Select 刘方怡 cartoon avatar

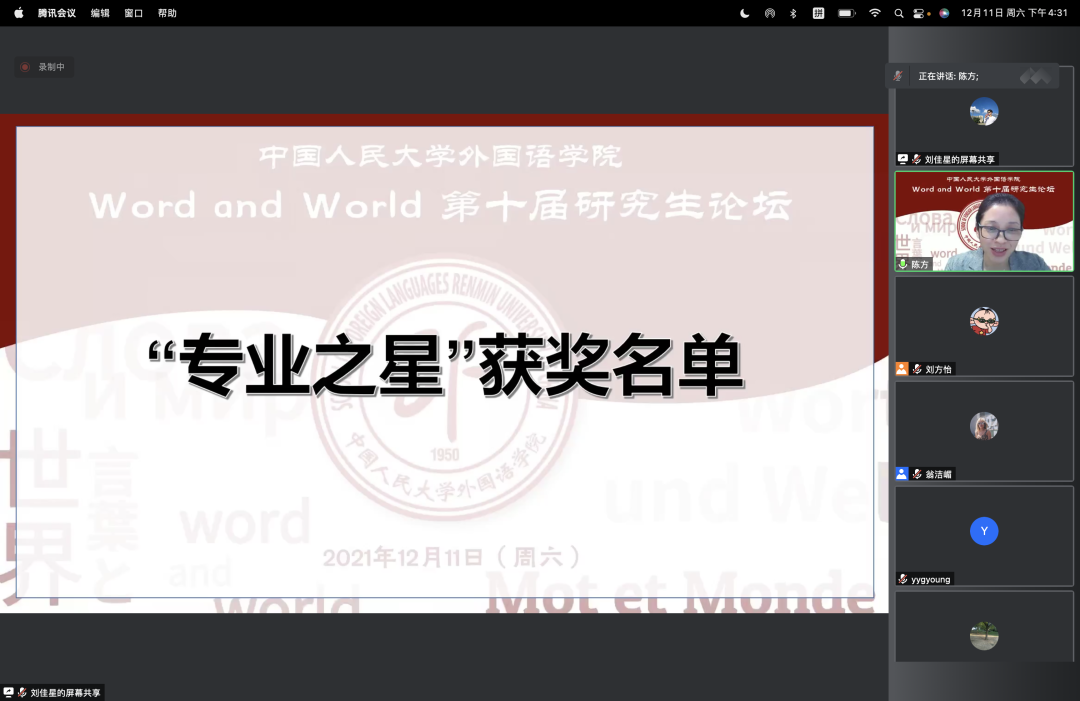tap(984, 321)
